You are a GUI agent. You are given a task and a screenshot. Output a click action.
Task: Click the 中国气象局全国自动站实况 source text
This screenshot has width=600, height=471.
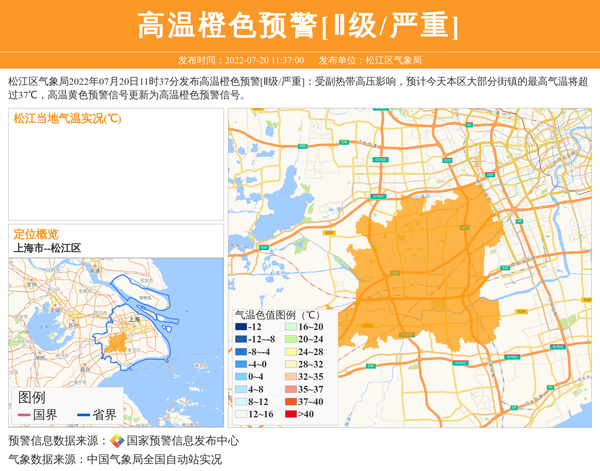tap(154, 459)
